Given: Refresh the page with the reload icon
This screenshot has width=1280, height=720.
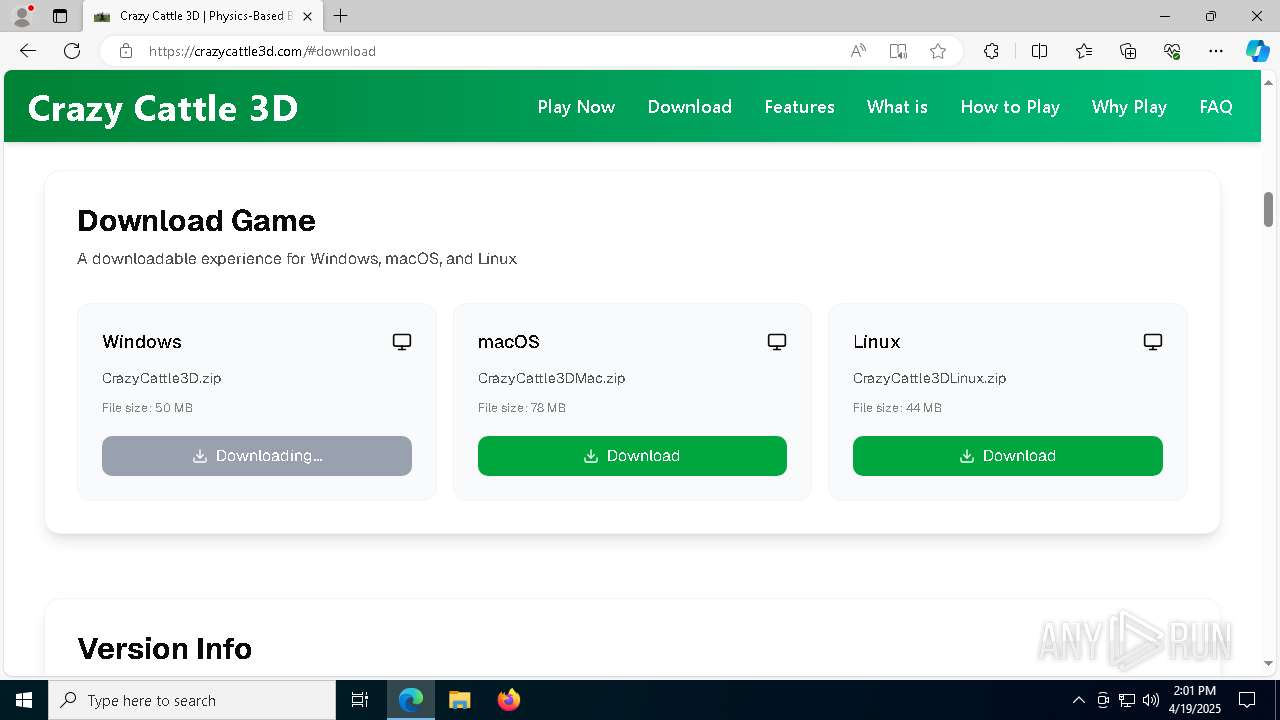Looking at the screenshot, I should pyautogui.click(x=72, y=51).
